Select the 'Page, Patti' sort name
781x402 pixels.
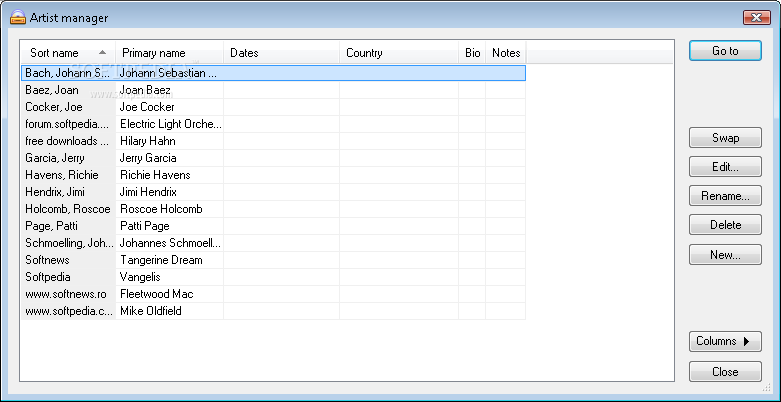tap(51, 226)
